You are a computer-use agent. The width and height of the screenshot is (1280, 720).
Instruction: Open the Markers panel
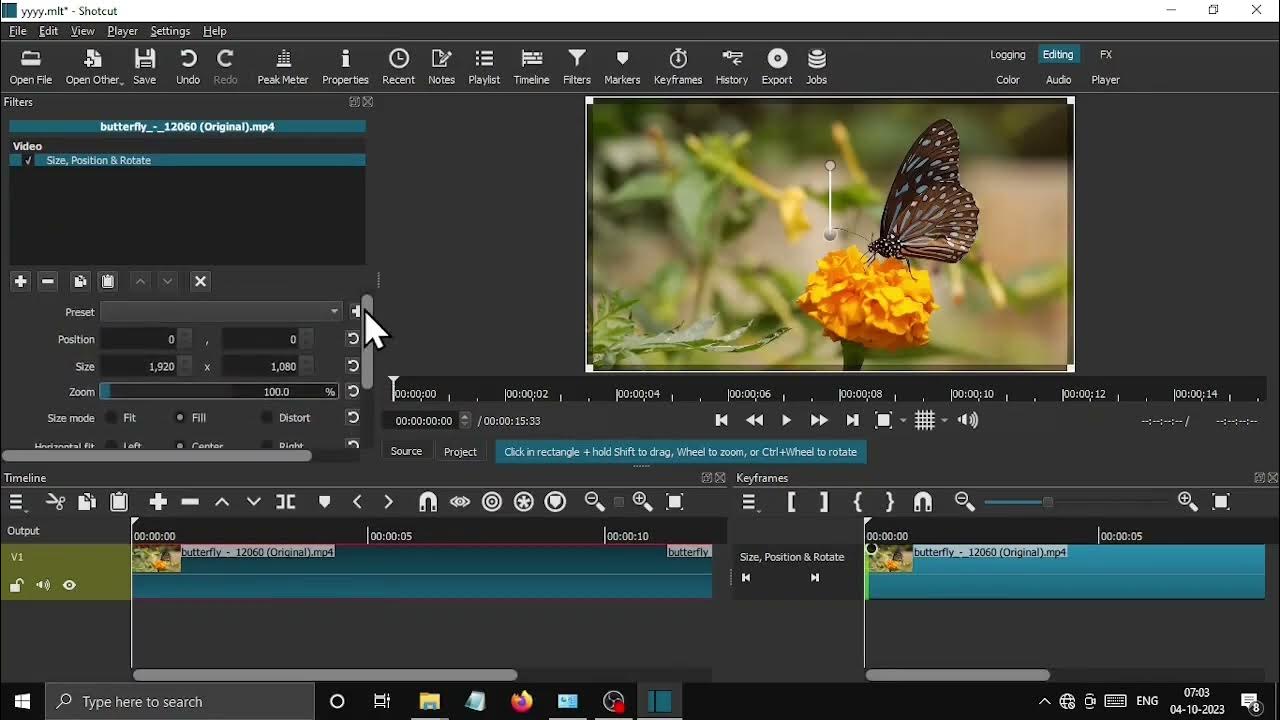click(622, 67)
